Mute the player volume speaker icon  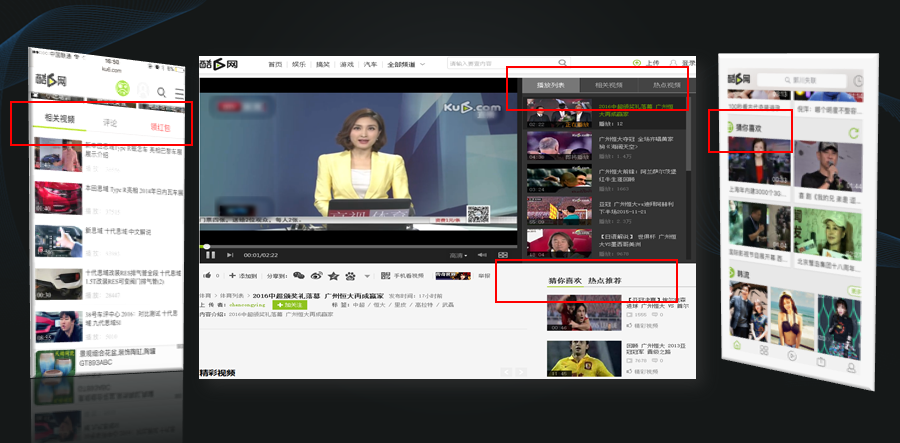(x=482, y=255)
